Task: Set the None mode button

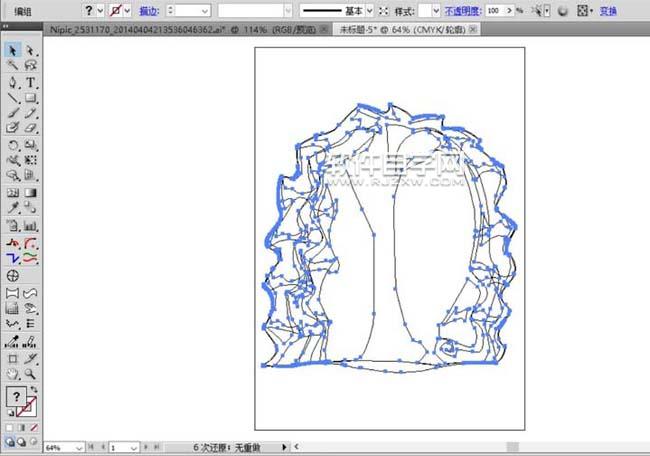Action: point(34,427)
